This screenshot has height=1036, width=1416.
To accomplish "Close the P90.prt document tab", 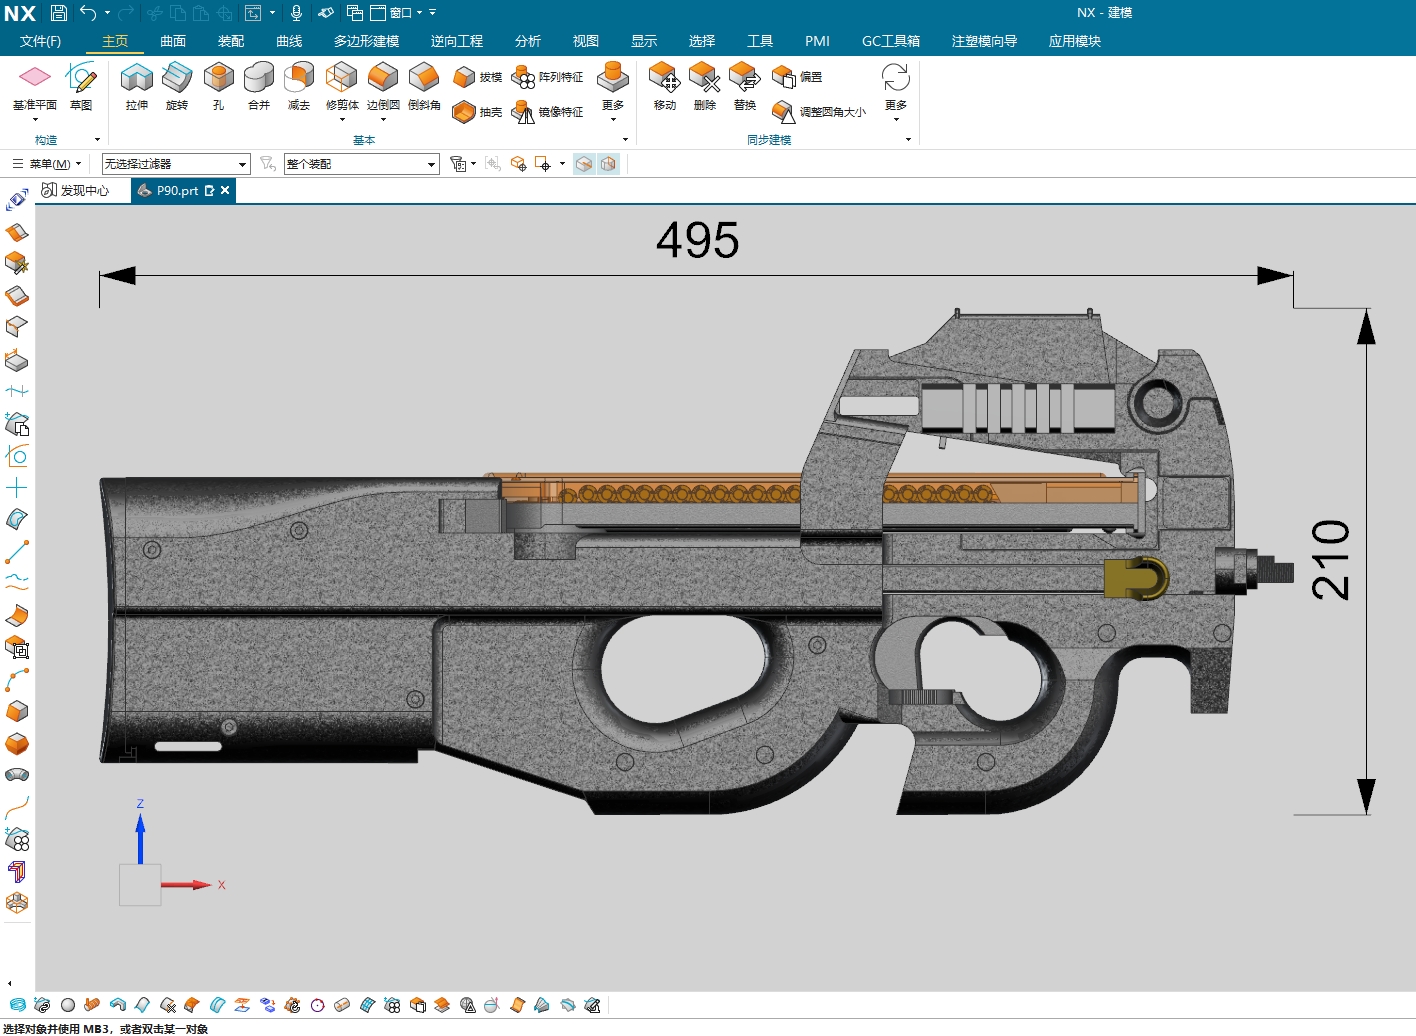I will click(225, 190).
